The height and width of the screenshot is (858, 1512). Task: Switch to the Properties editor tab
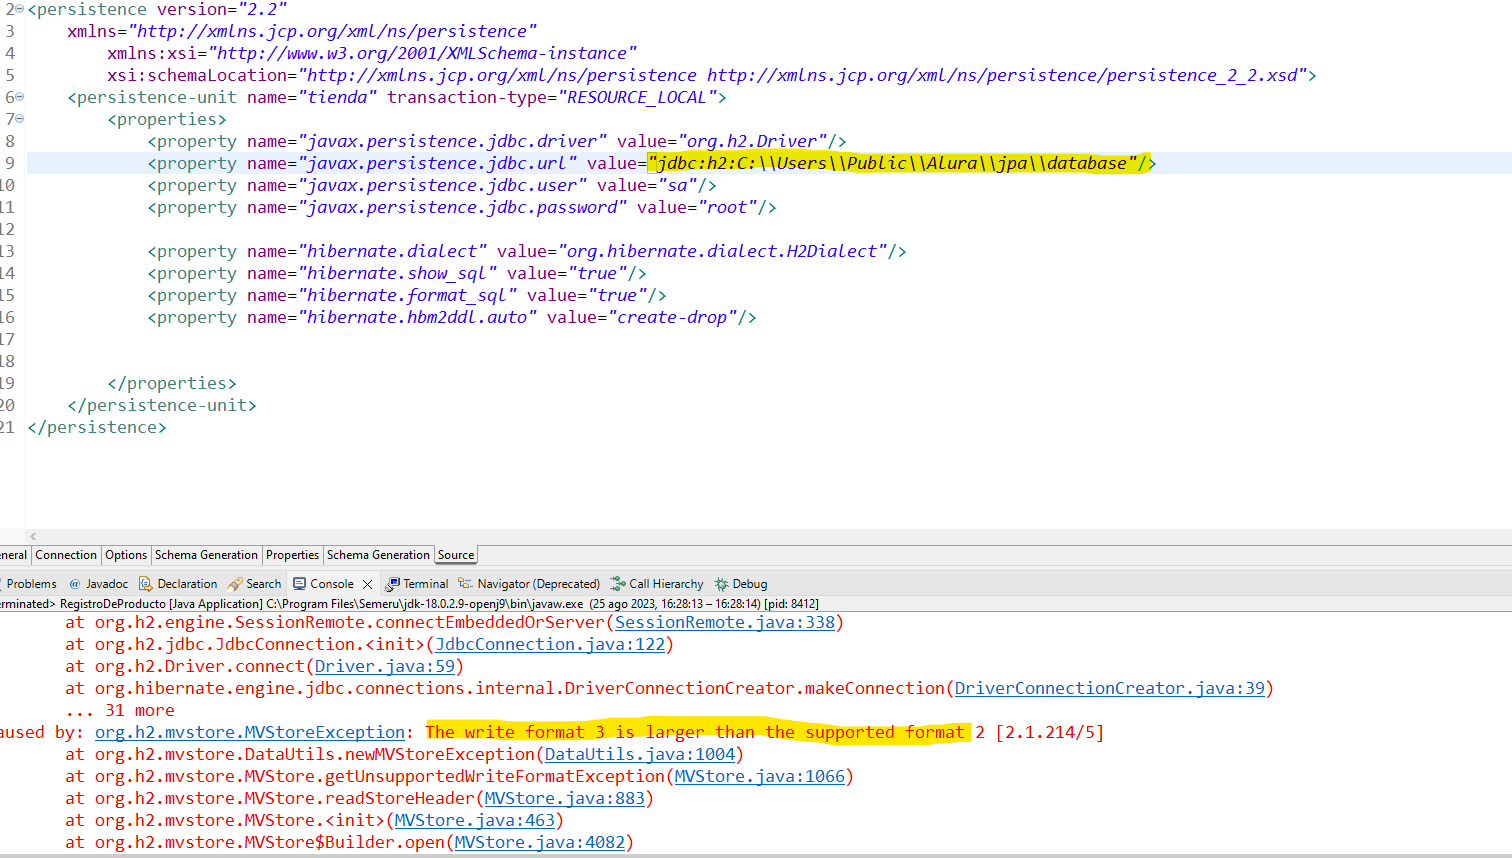pyautogui.click(x=293, y=555)
